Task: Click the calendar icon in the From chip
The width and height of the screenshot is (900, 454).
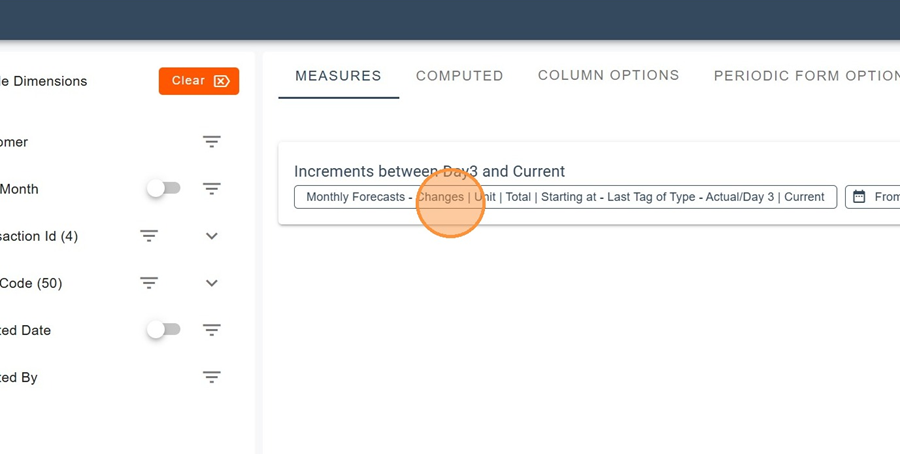Action: point(859,197)
